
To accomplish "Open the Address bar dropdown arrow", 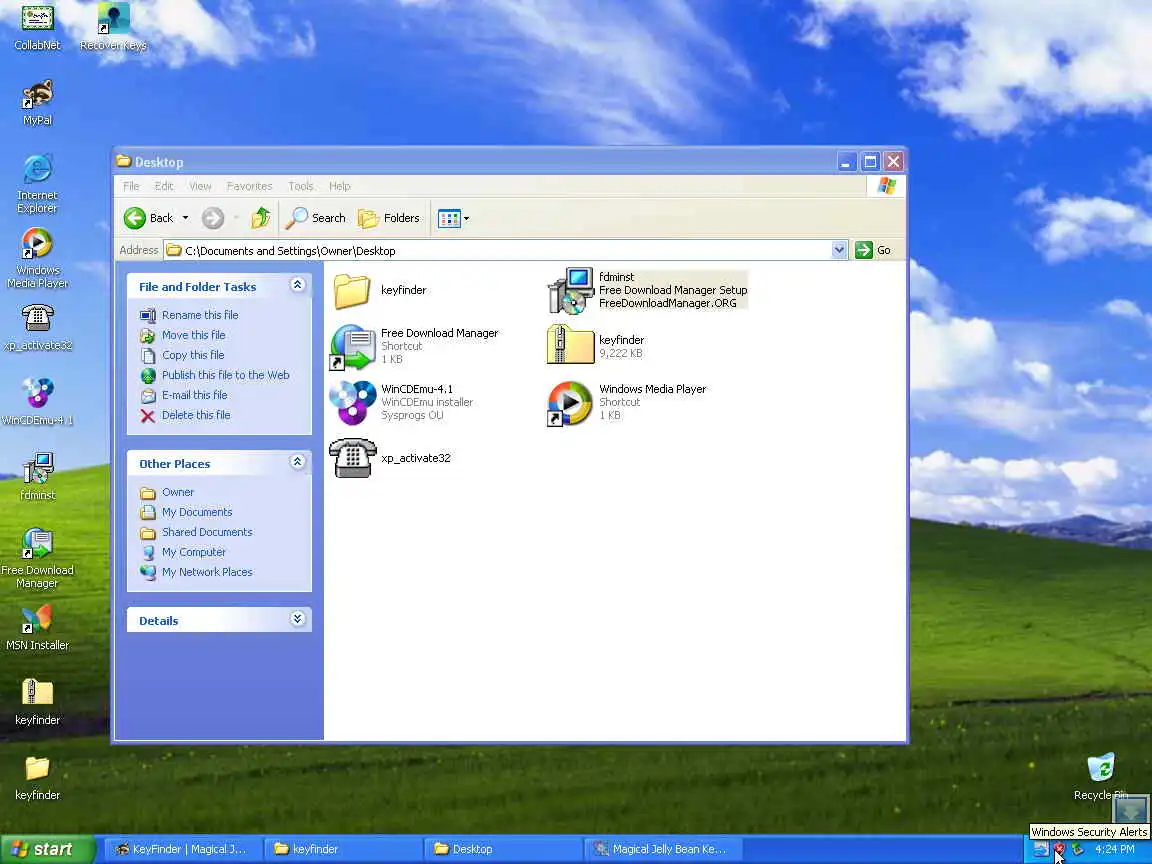I will coord(839,251).
